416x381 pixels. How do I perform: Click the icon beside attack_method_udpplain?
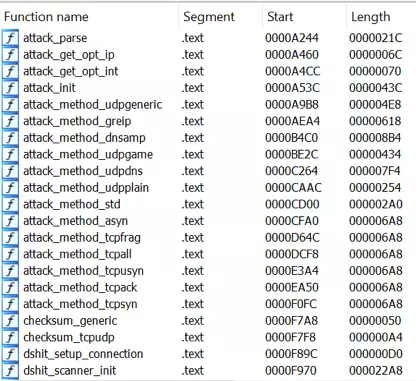(x=10, y=187)
